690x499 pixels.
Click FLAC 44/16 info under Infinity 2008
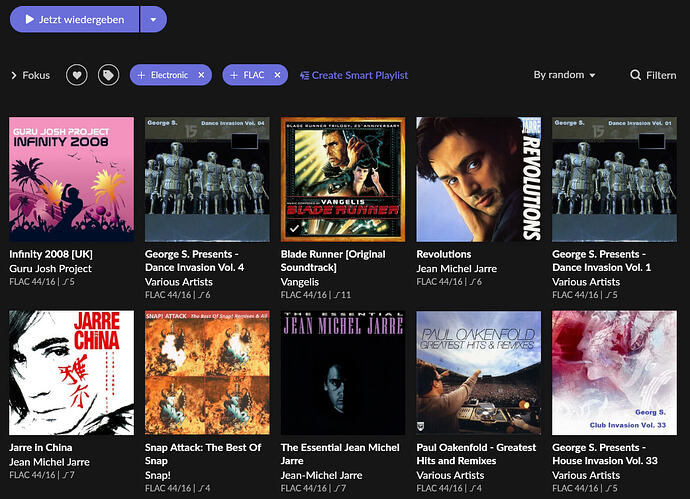[x=42, y=282]
